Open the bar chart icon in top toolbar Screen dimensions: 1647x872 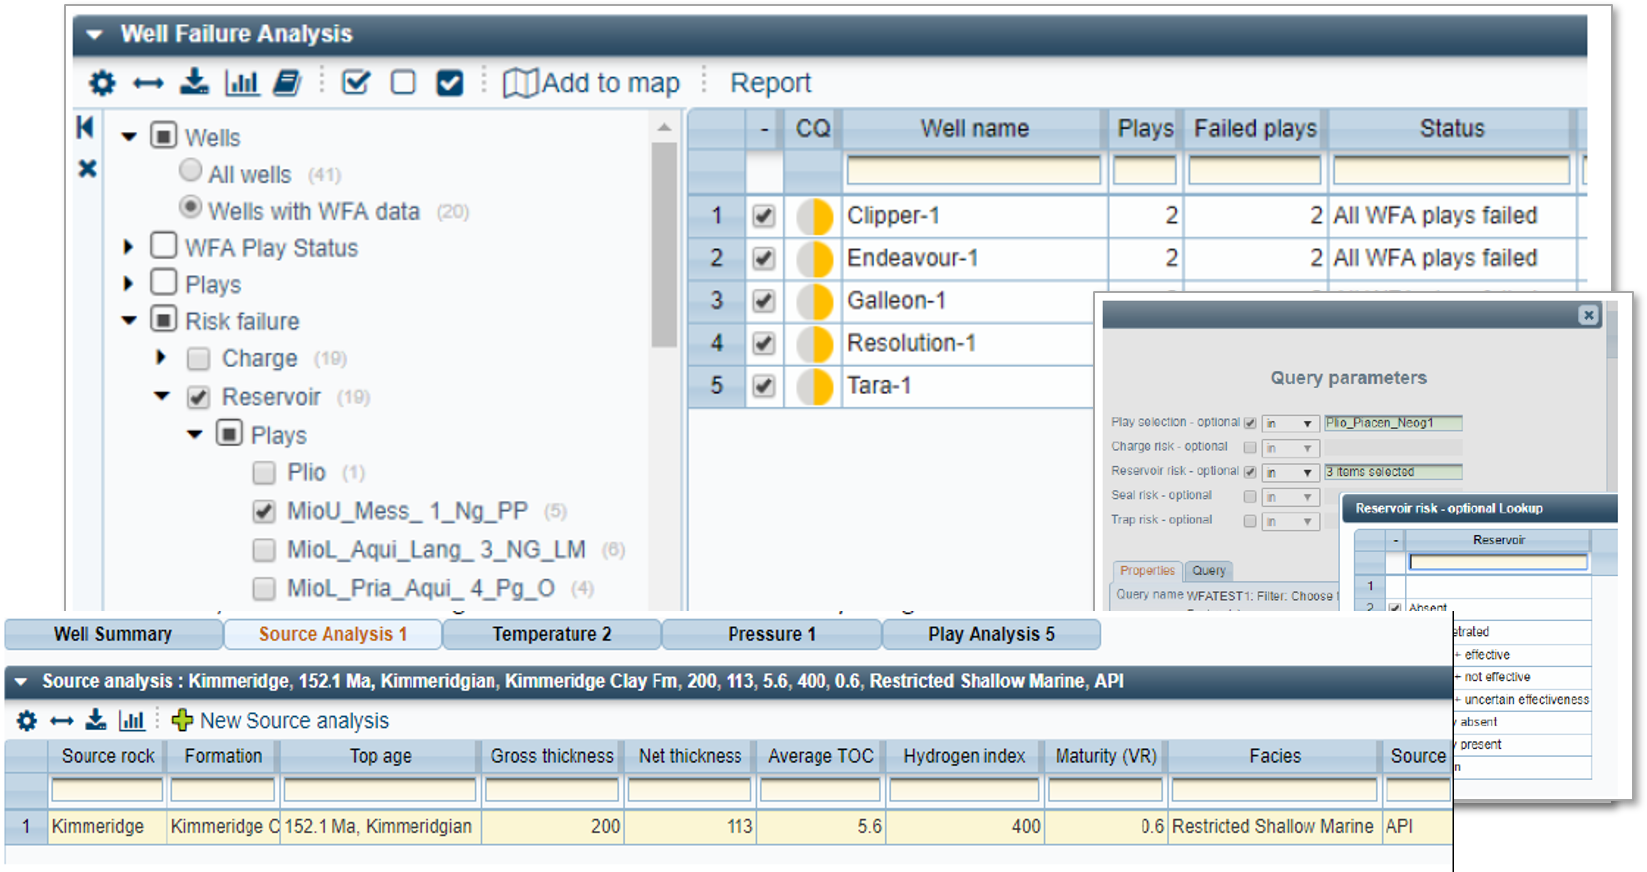[241, 82]
